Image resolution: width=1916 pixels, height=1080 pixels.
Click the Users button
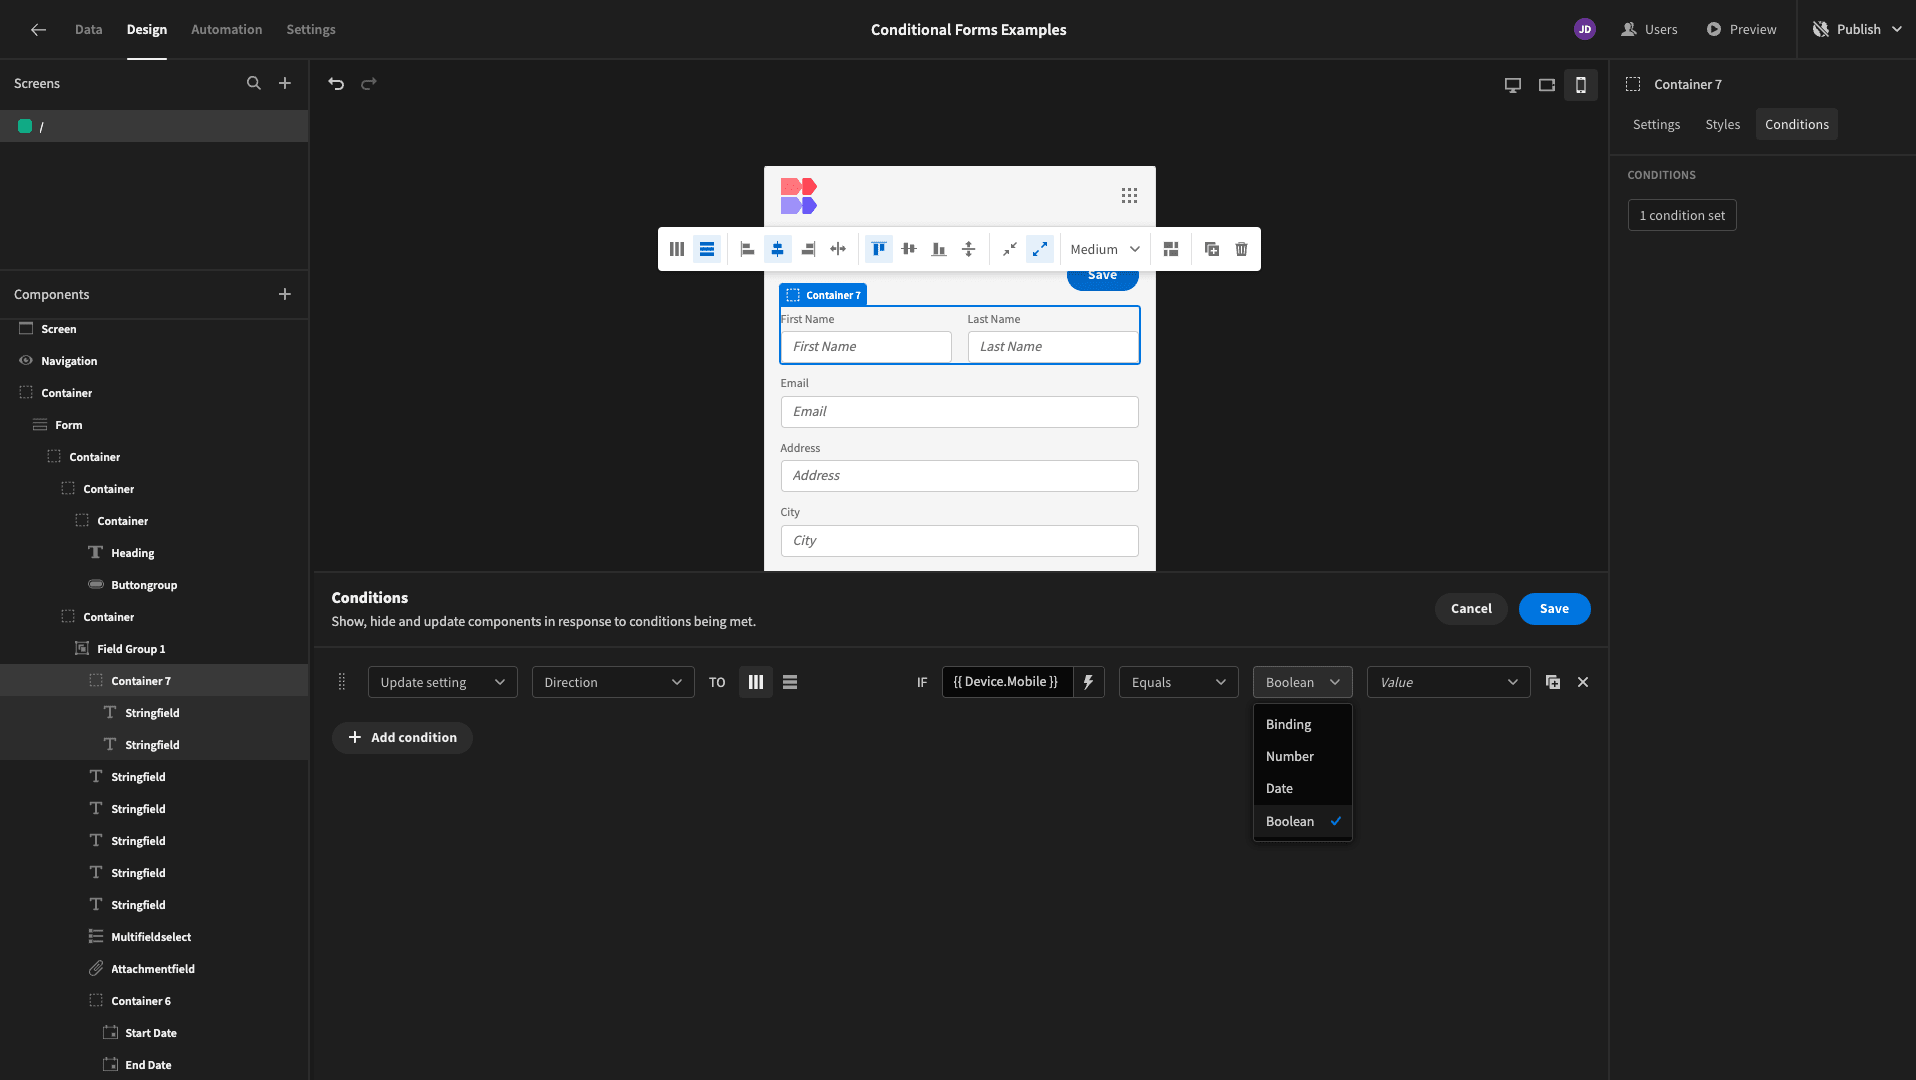(x=1649, y=29)
